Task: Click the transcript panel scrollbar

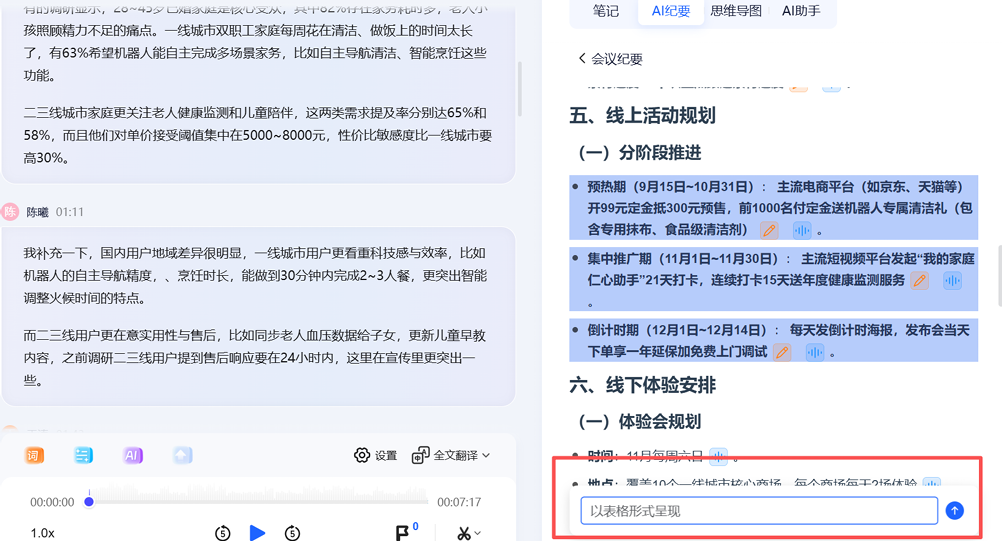Action: tap(520, 89)
